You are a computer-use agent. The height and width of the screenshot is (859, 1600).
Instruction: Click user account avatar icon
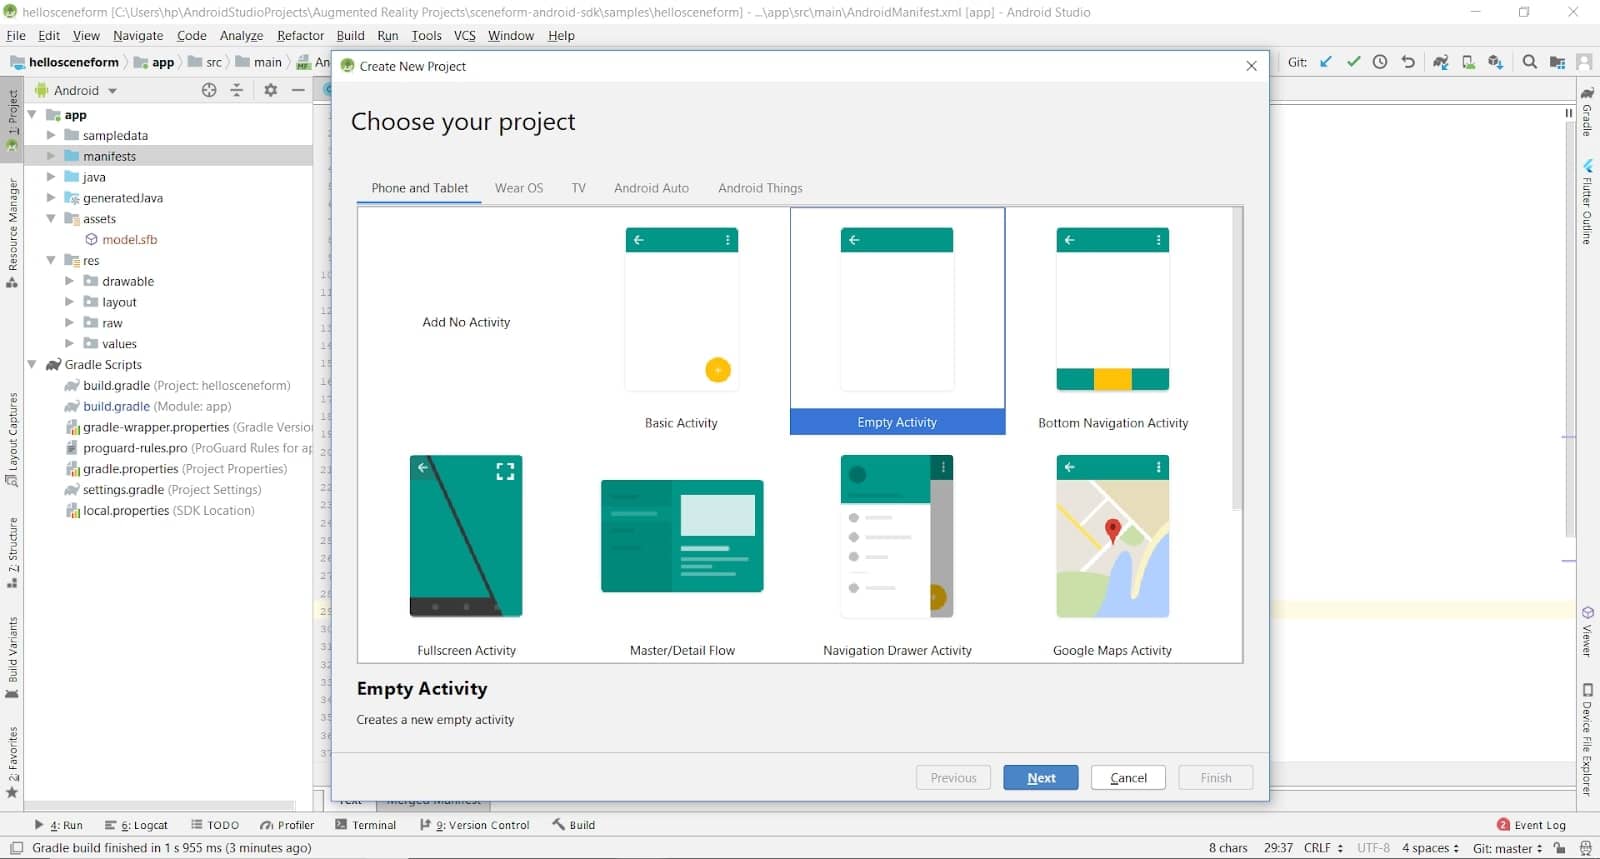(x=1584, y=62)
